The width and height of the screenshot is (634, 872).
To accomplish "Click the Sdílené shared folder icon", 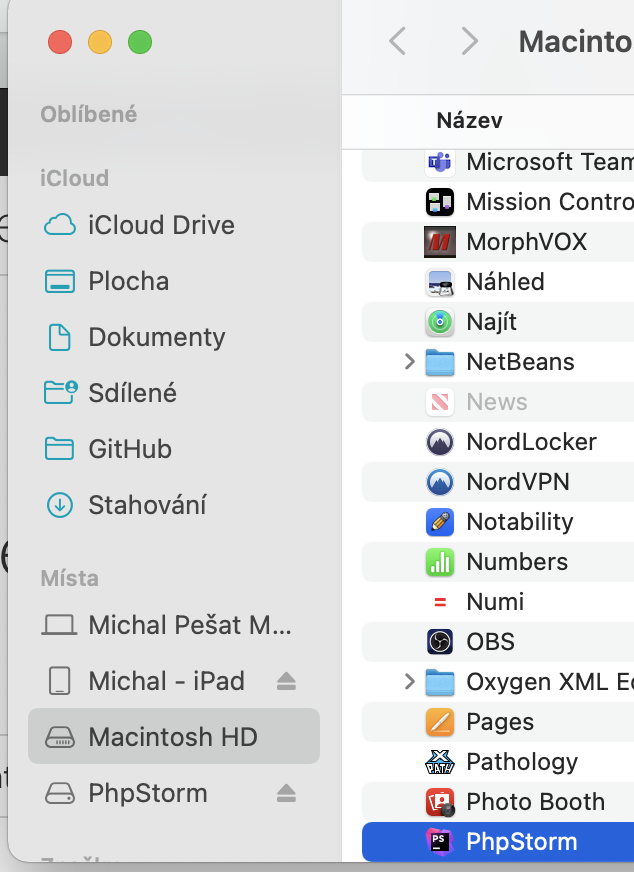I will pos(61,392).
